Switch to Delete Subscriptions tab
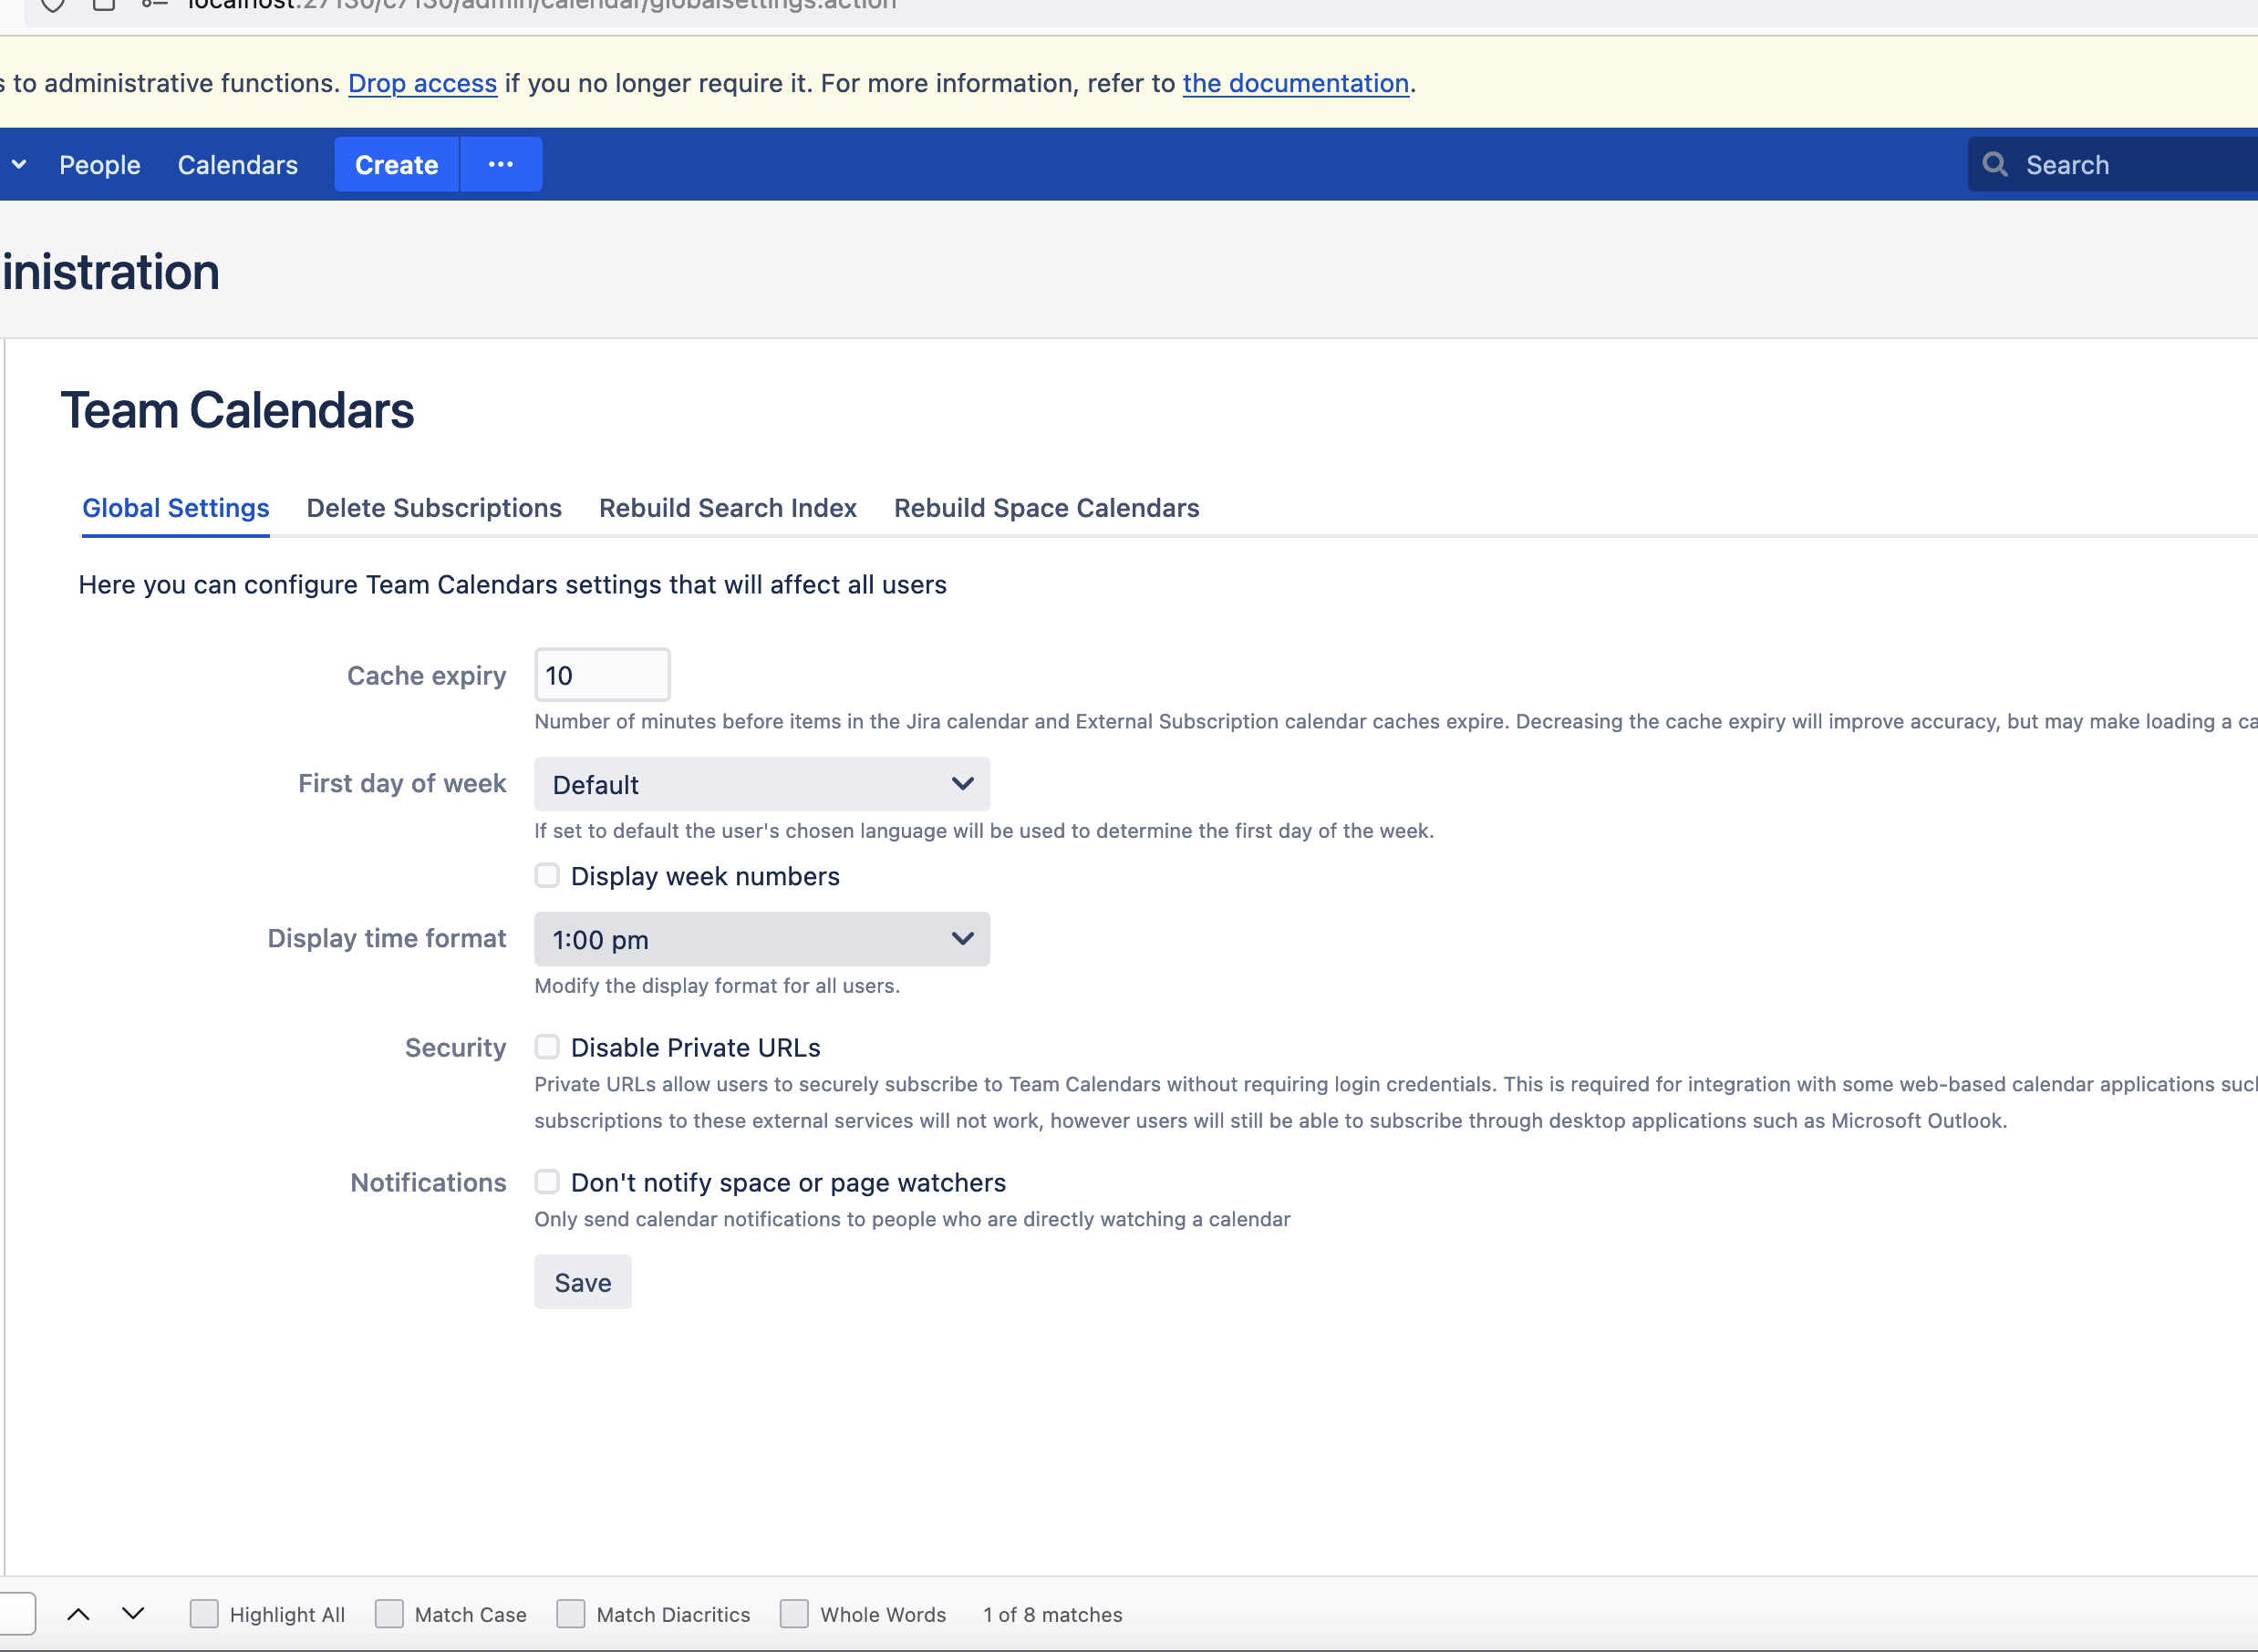This screenshot has height=1652, width=2258. tap(434, 508)
